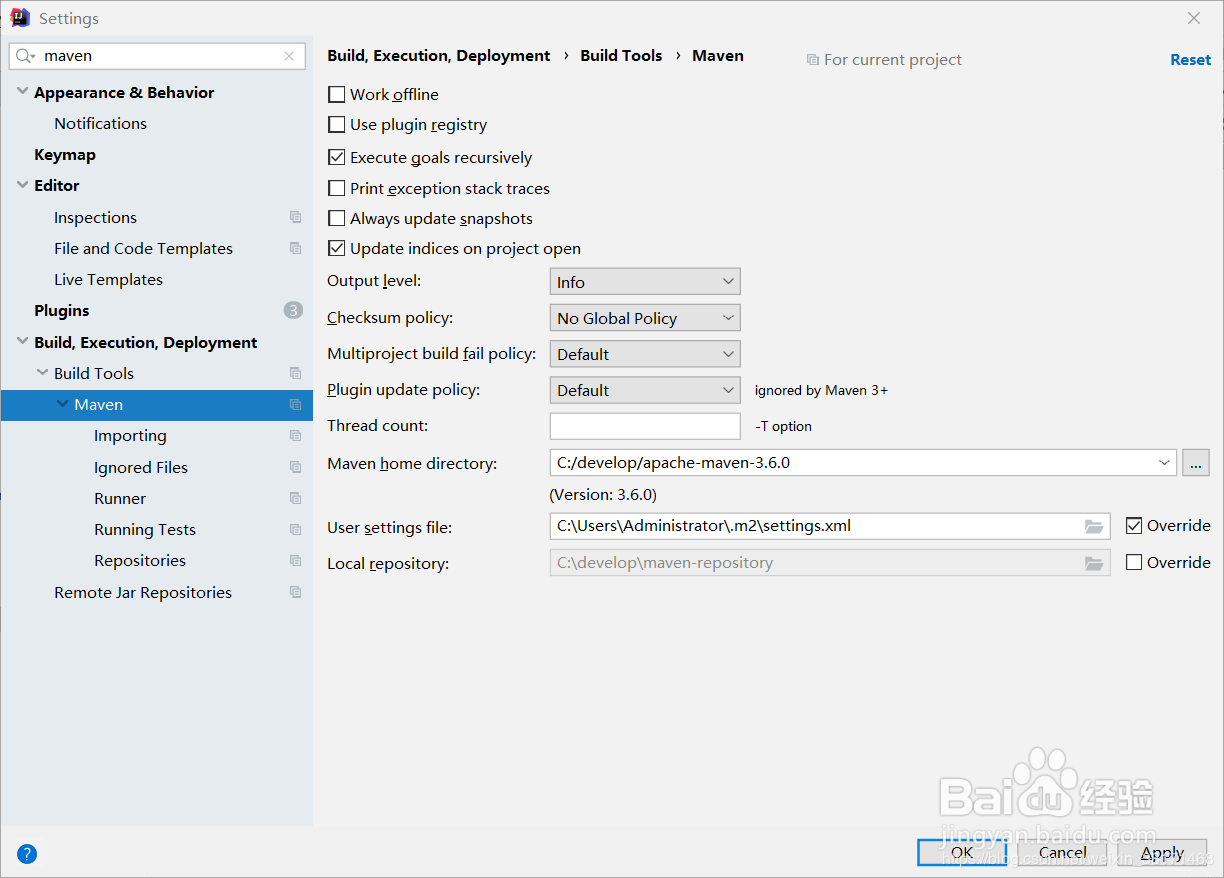Click the Reset link
This screenshot has height=878, width=1224.
1190,60
